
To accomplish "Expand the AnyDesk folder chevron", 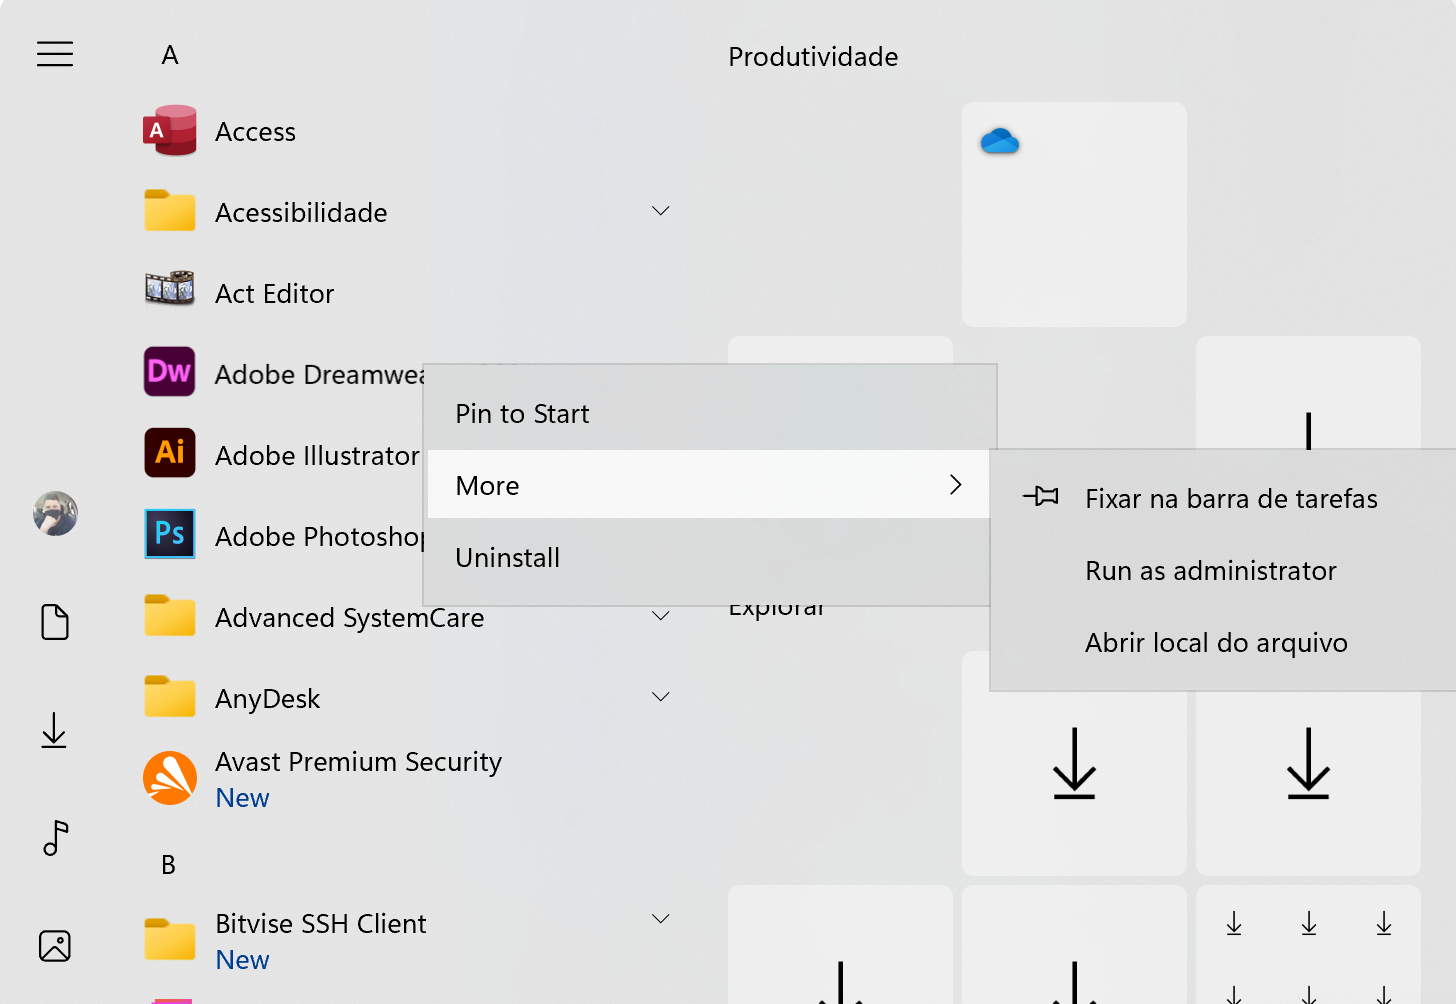I will [660, 696].
